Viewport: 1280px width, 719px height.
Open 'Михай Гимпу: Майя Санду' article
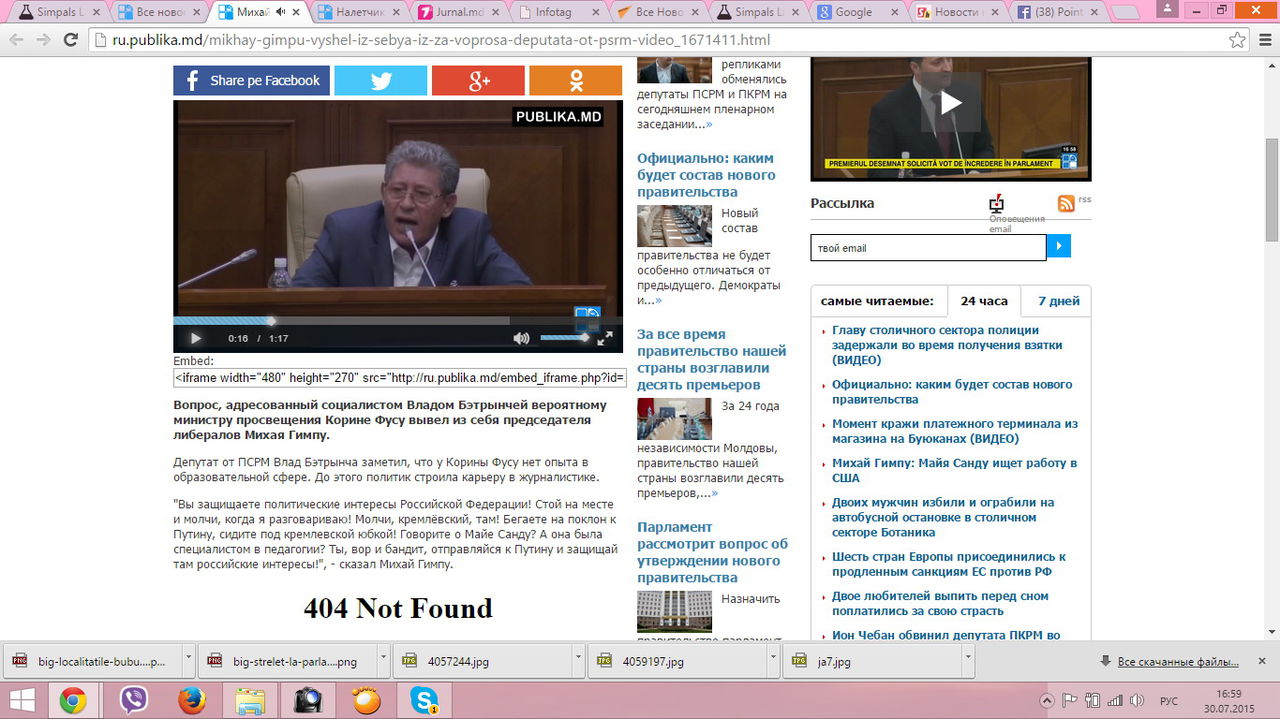(954, 470)
